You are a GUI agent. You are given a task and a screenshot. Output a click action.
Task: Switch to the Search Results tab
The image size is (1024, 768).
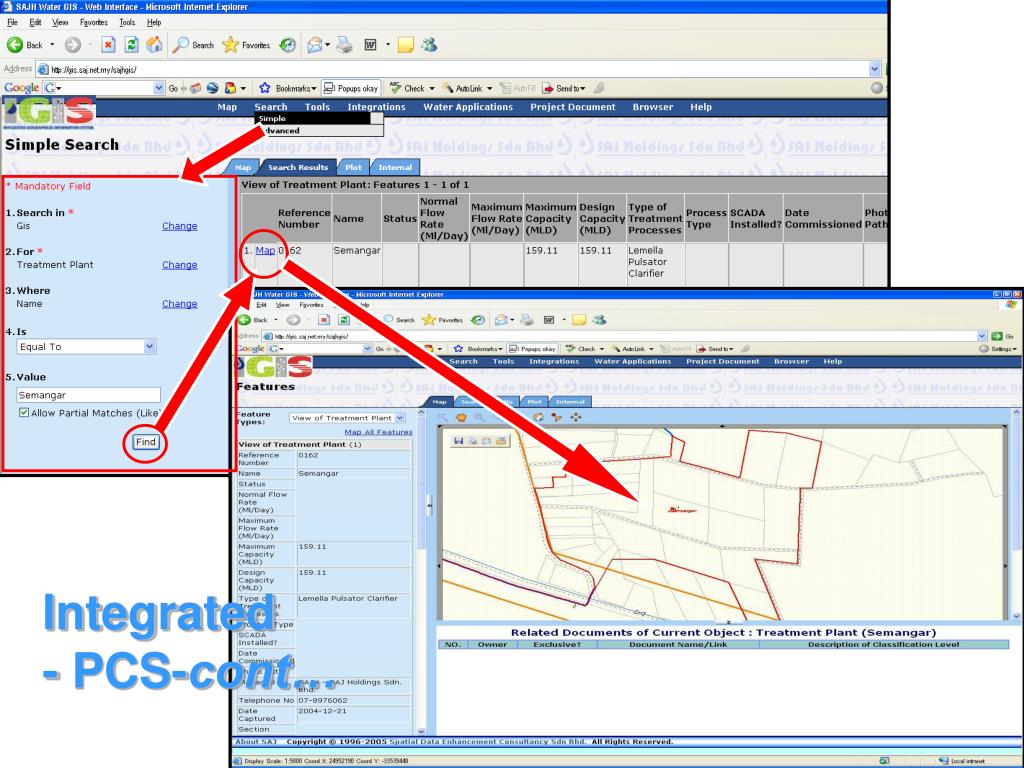(298, 167)
